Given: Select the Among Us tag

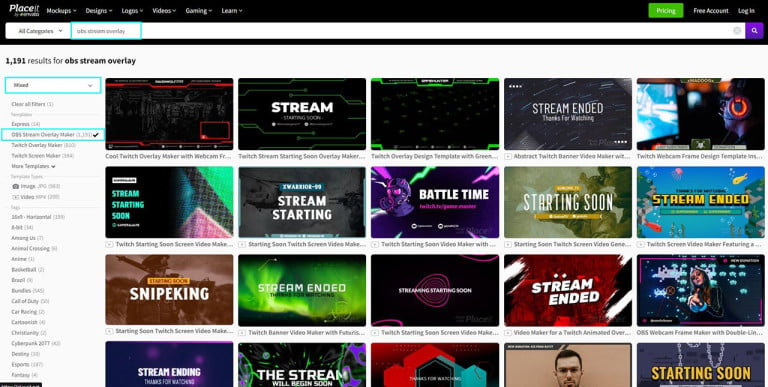Looking at the screenshot, I should click(27, 238).
